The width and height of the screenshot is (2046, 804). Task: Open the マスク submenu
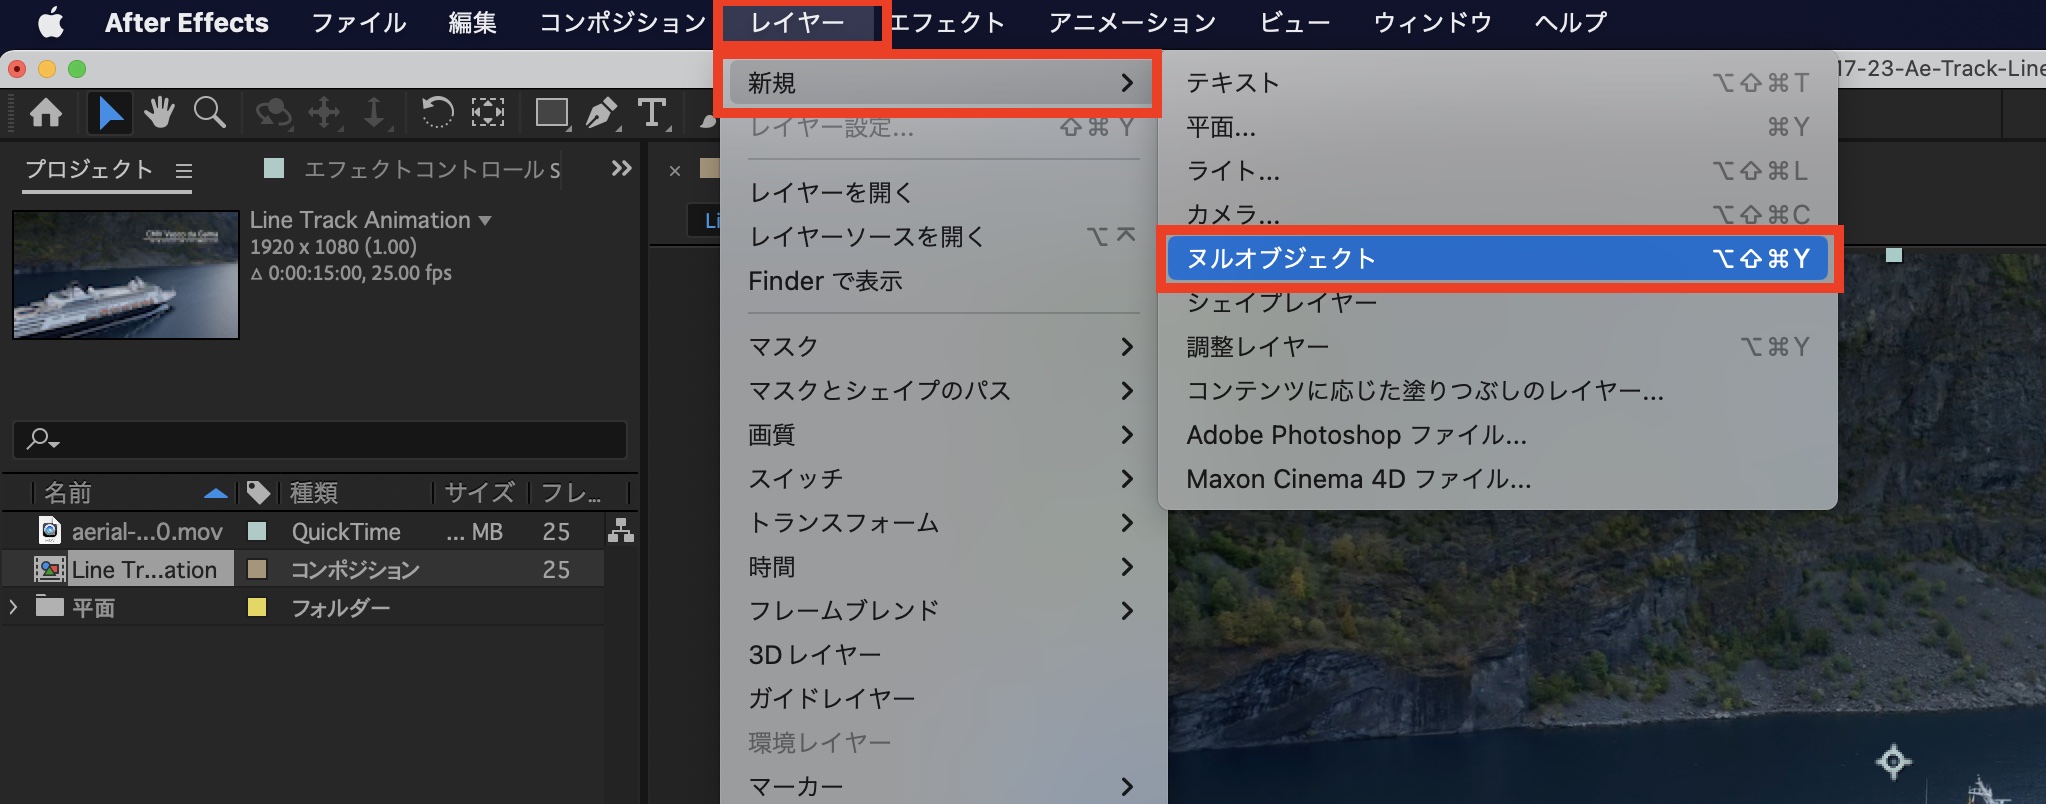pyautogui.click(x=941, y=347)
